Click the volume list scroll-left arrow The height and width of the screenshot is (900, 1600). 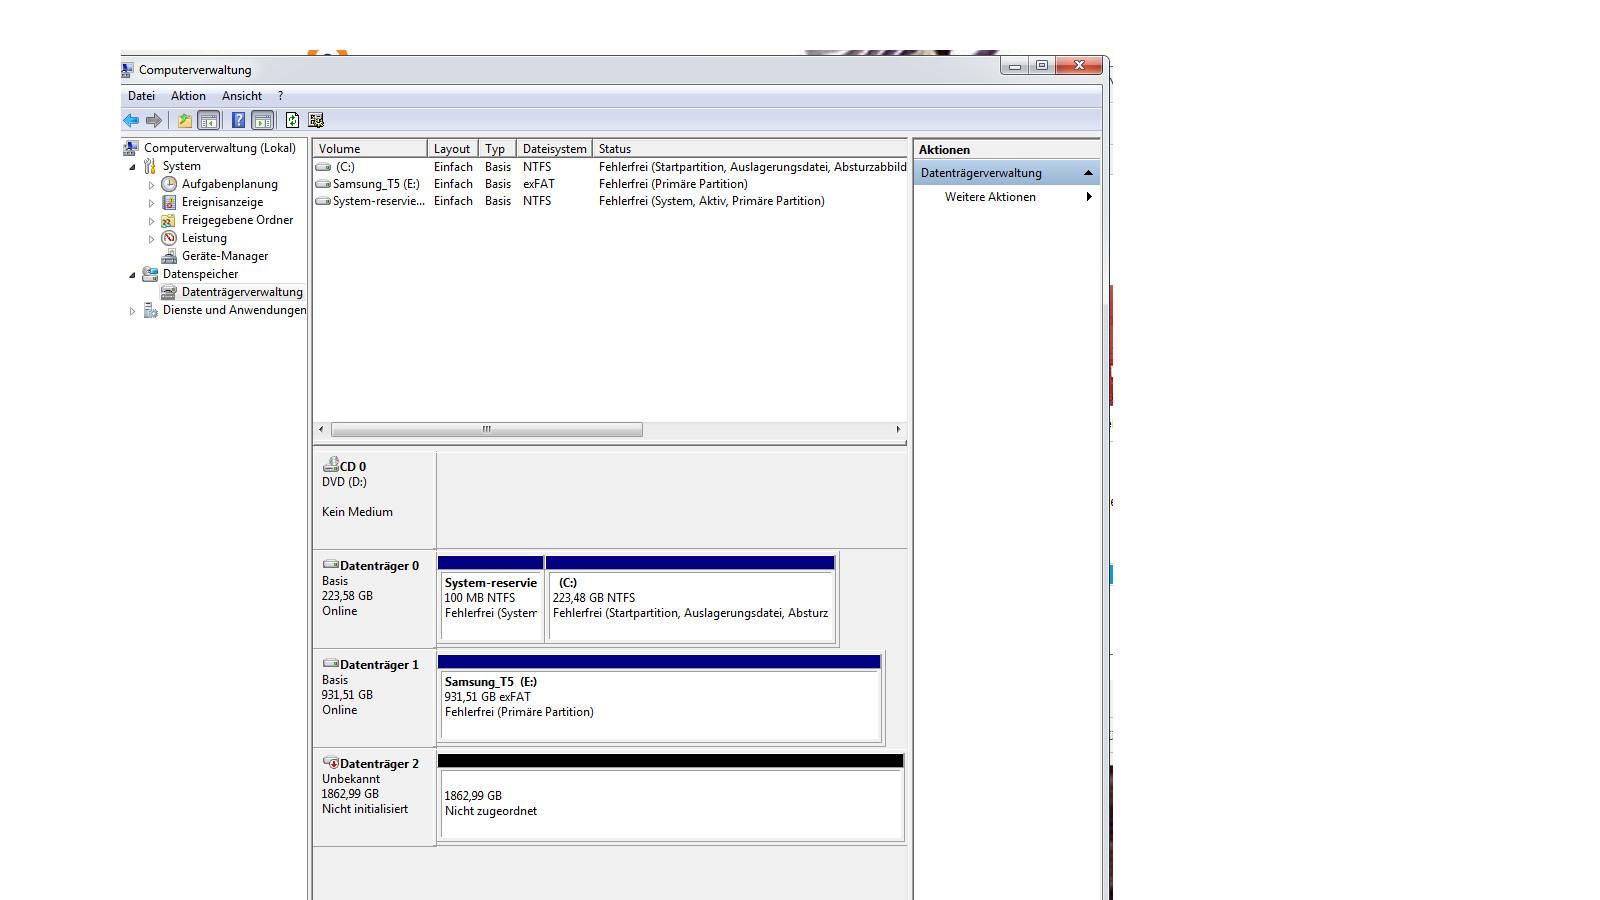(x=321, y=429)
